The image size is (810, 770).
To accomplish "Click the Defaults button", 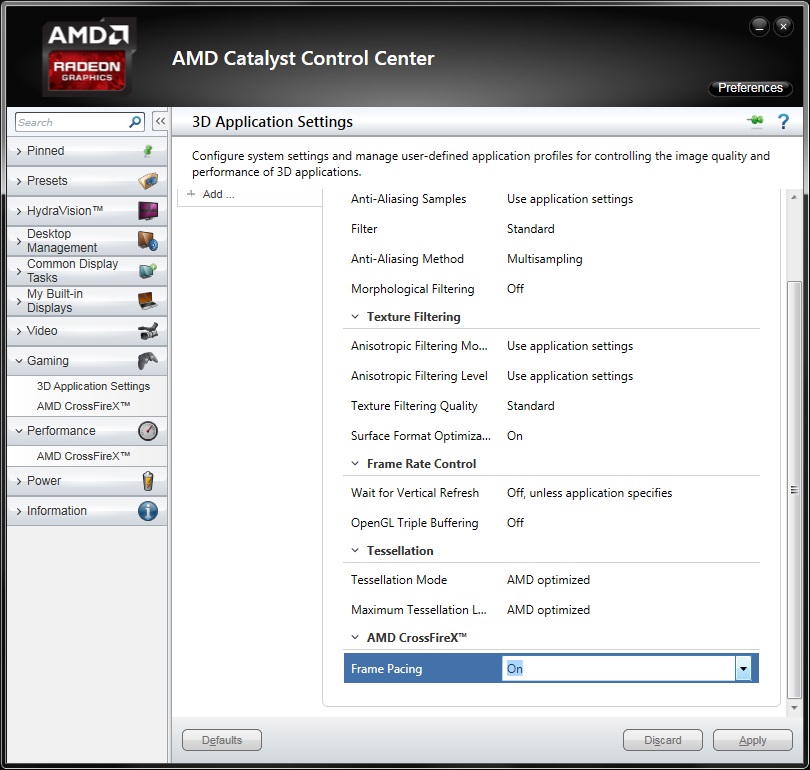I will (x=222, y=740).
